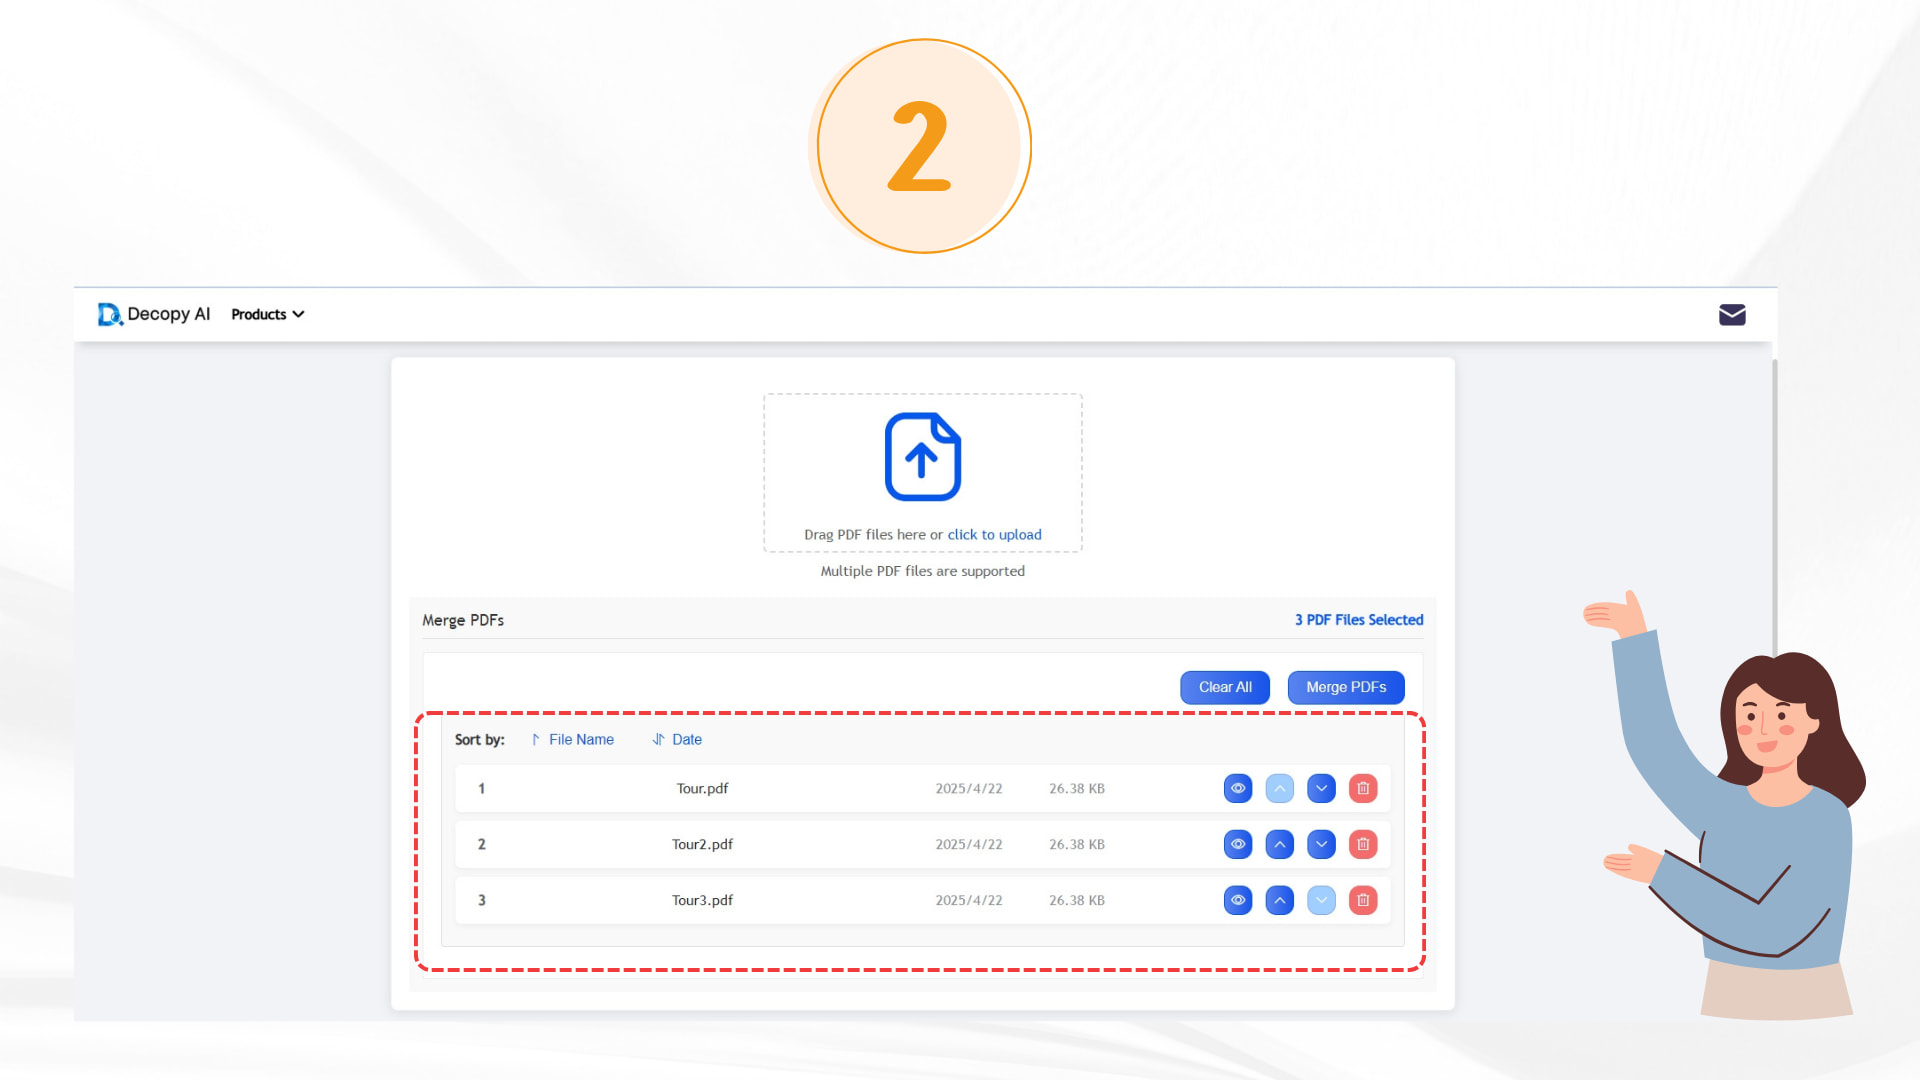Click the 2025/4/22 date in Tour2.pdf row
Viewport: 1920px width, 1080px height.
pos(969,845)
